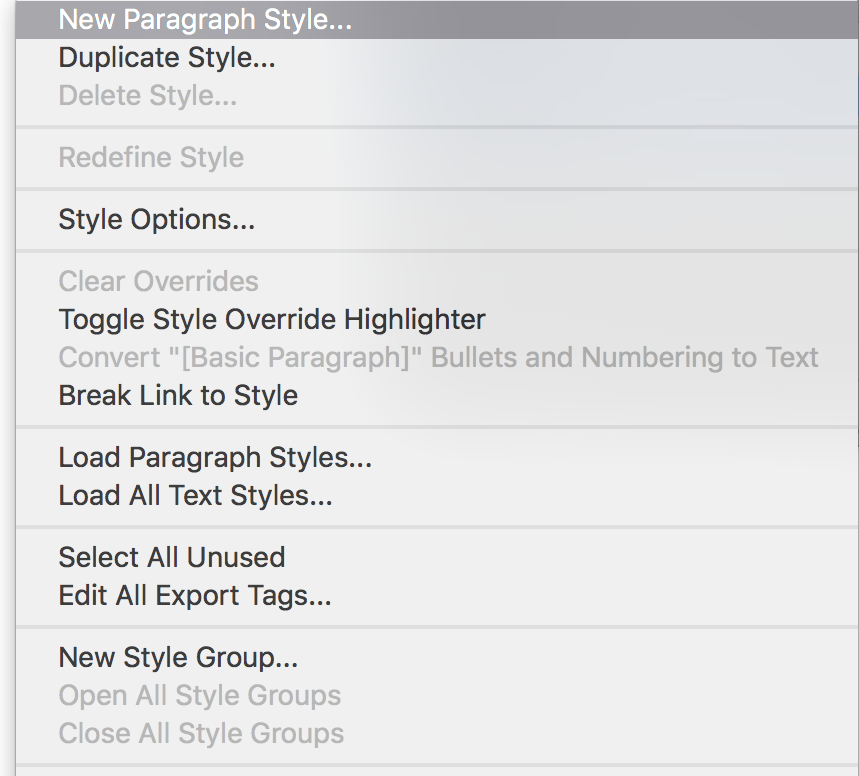Open Style Options dialog
859x776 pixels.
[157, 220]
